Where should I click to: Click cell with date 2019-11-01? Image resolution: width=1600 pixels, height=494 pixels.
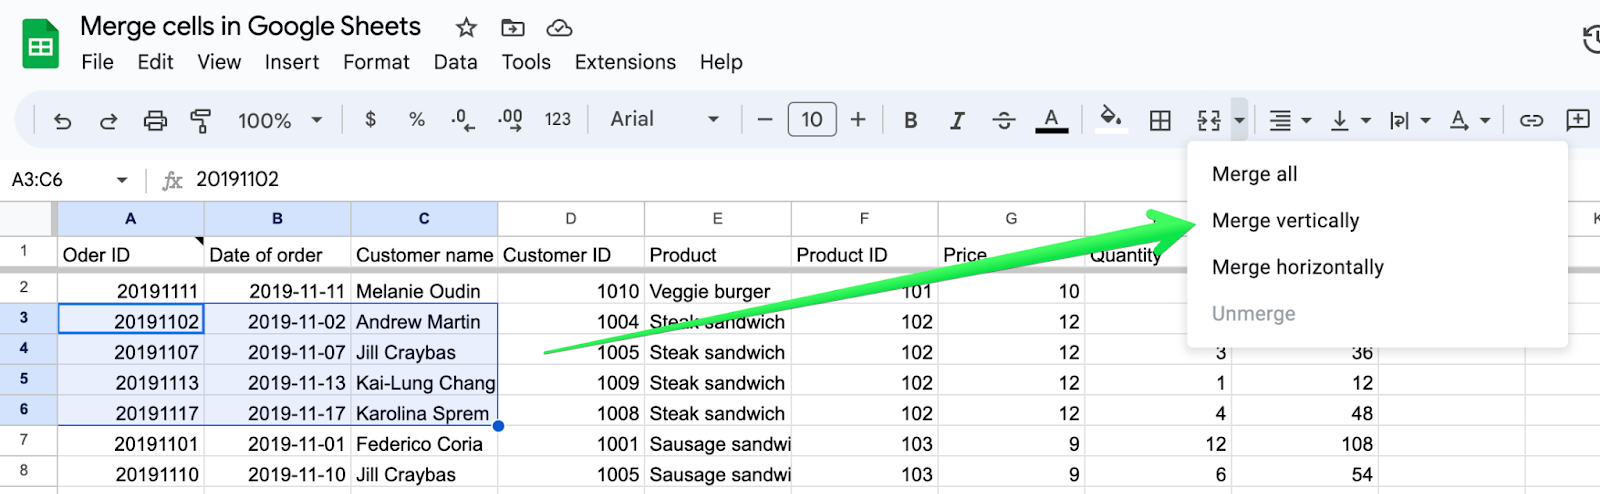point(278,444)
